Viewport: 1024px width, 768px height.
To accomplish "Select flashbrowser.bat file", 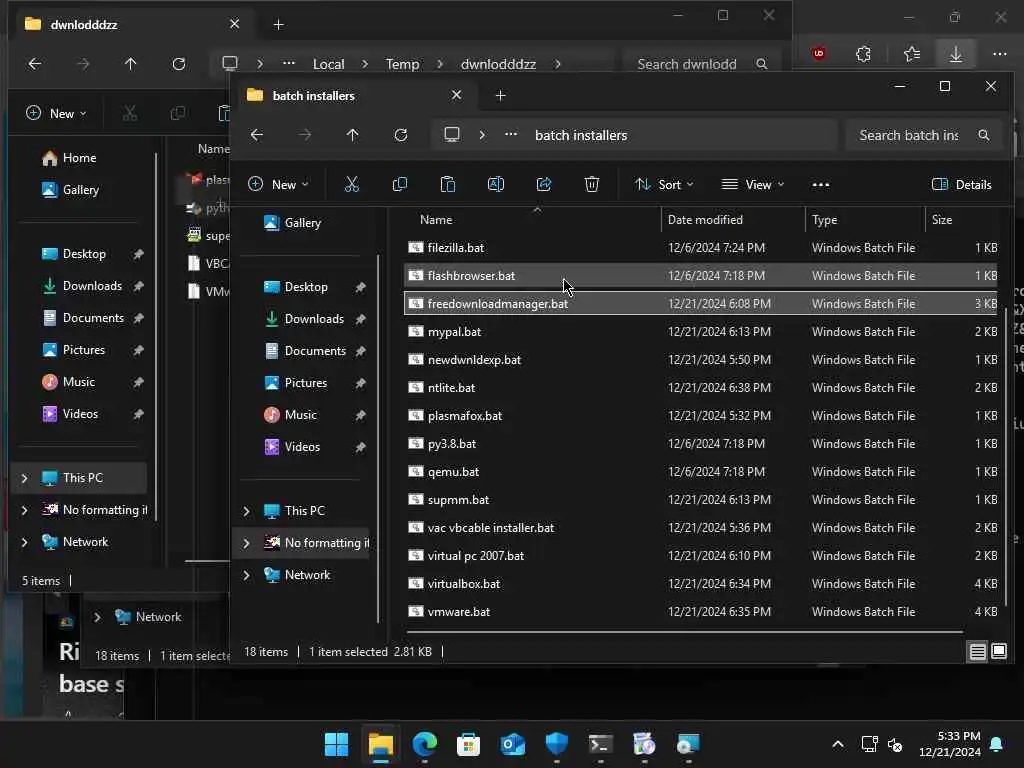I will click(701, 276).
